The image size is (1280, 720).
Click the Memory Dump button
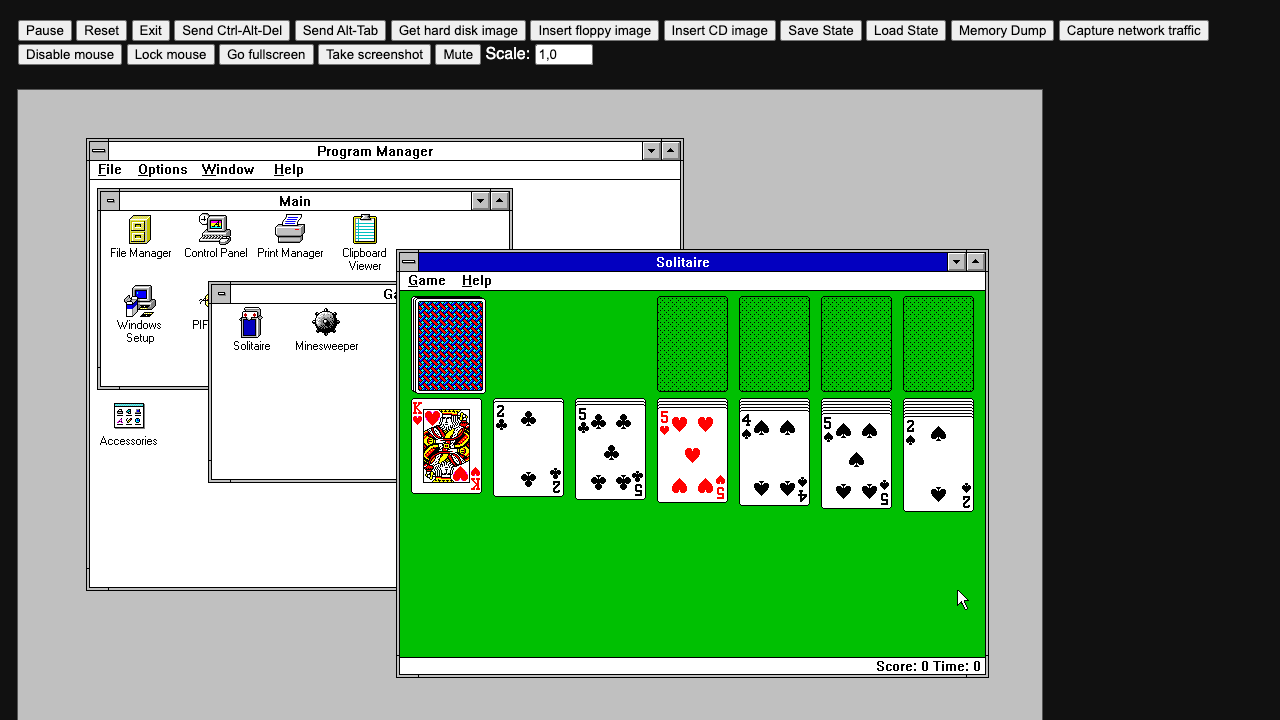(1003, 31)
